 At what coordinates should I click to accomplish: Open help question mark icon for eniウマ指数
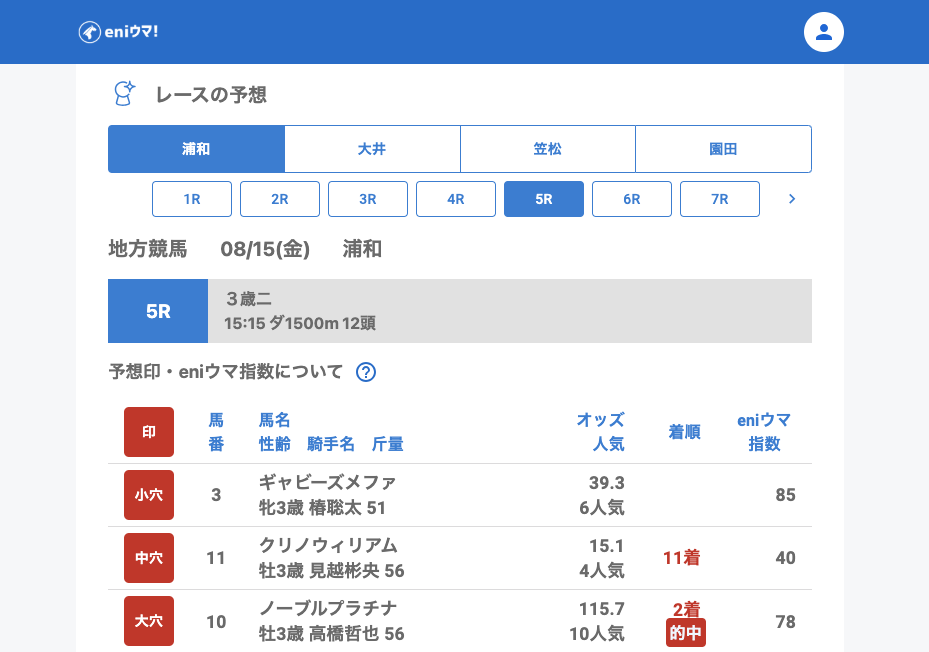pos(366,372)
